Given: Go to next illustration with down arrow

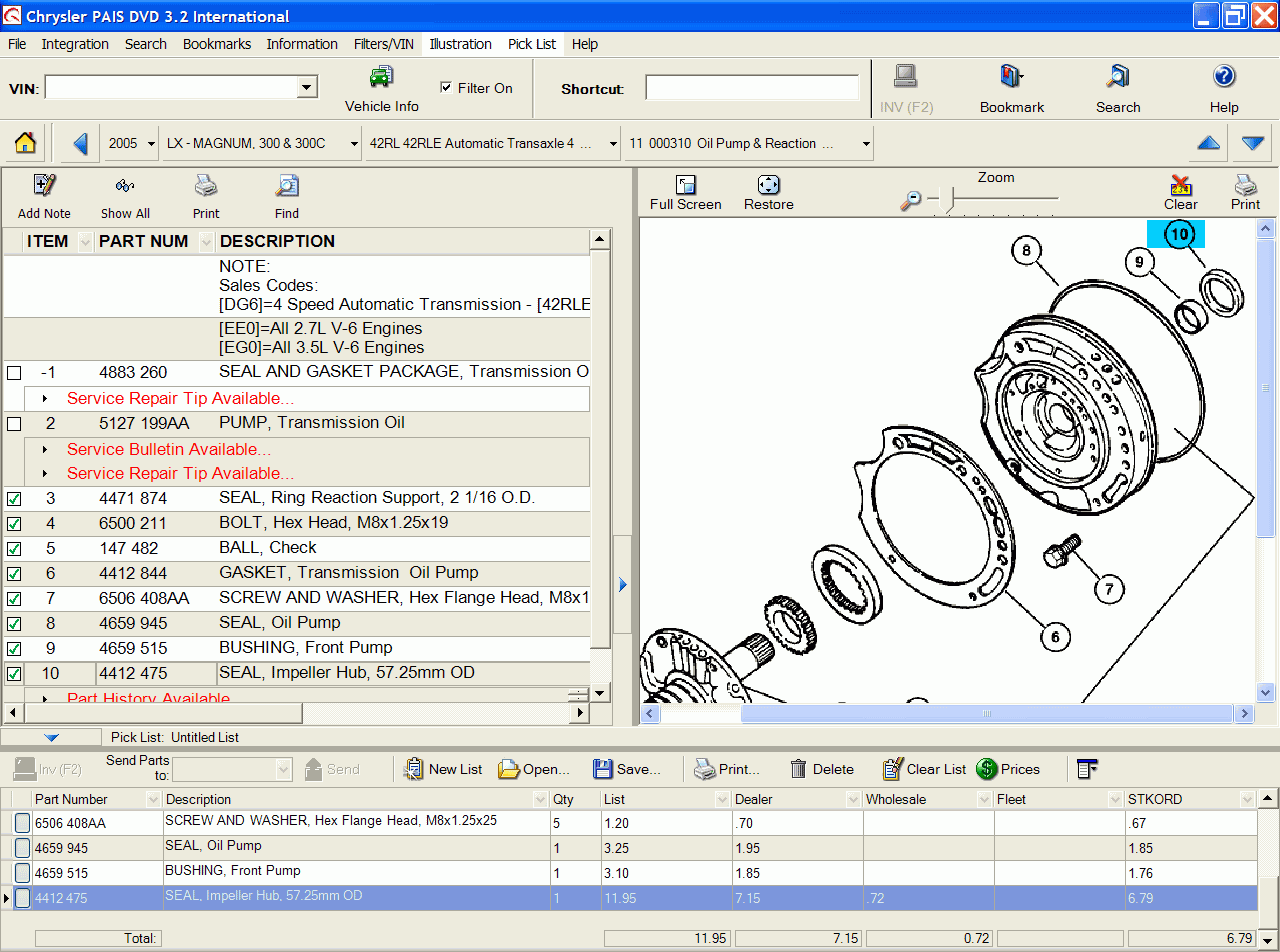Looking at the screenshot, I should [x=1253, y=143].
